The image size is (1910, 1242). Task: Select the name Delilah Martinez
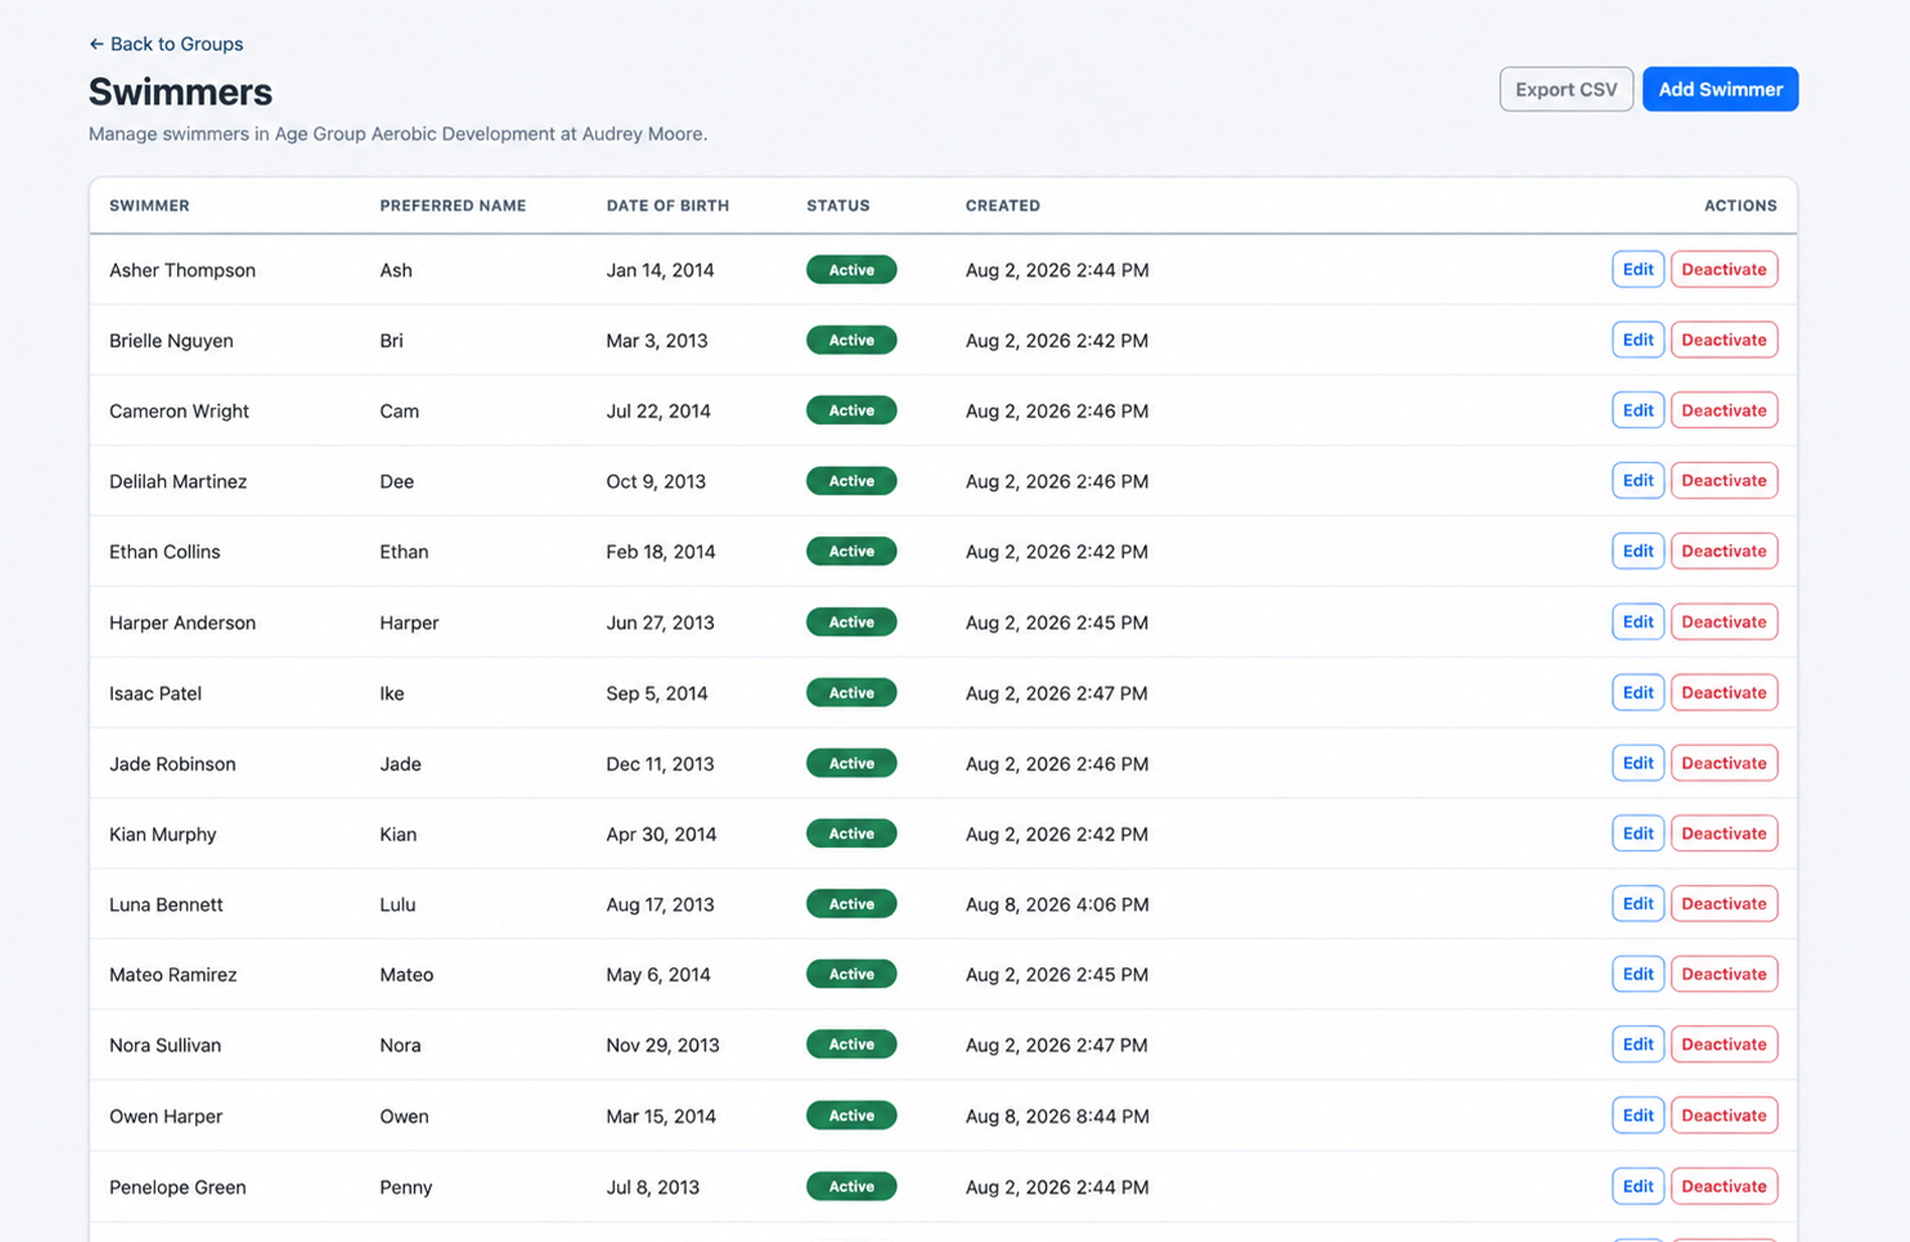coord(178,482)
